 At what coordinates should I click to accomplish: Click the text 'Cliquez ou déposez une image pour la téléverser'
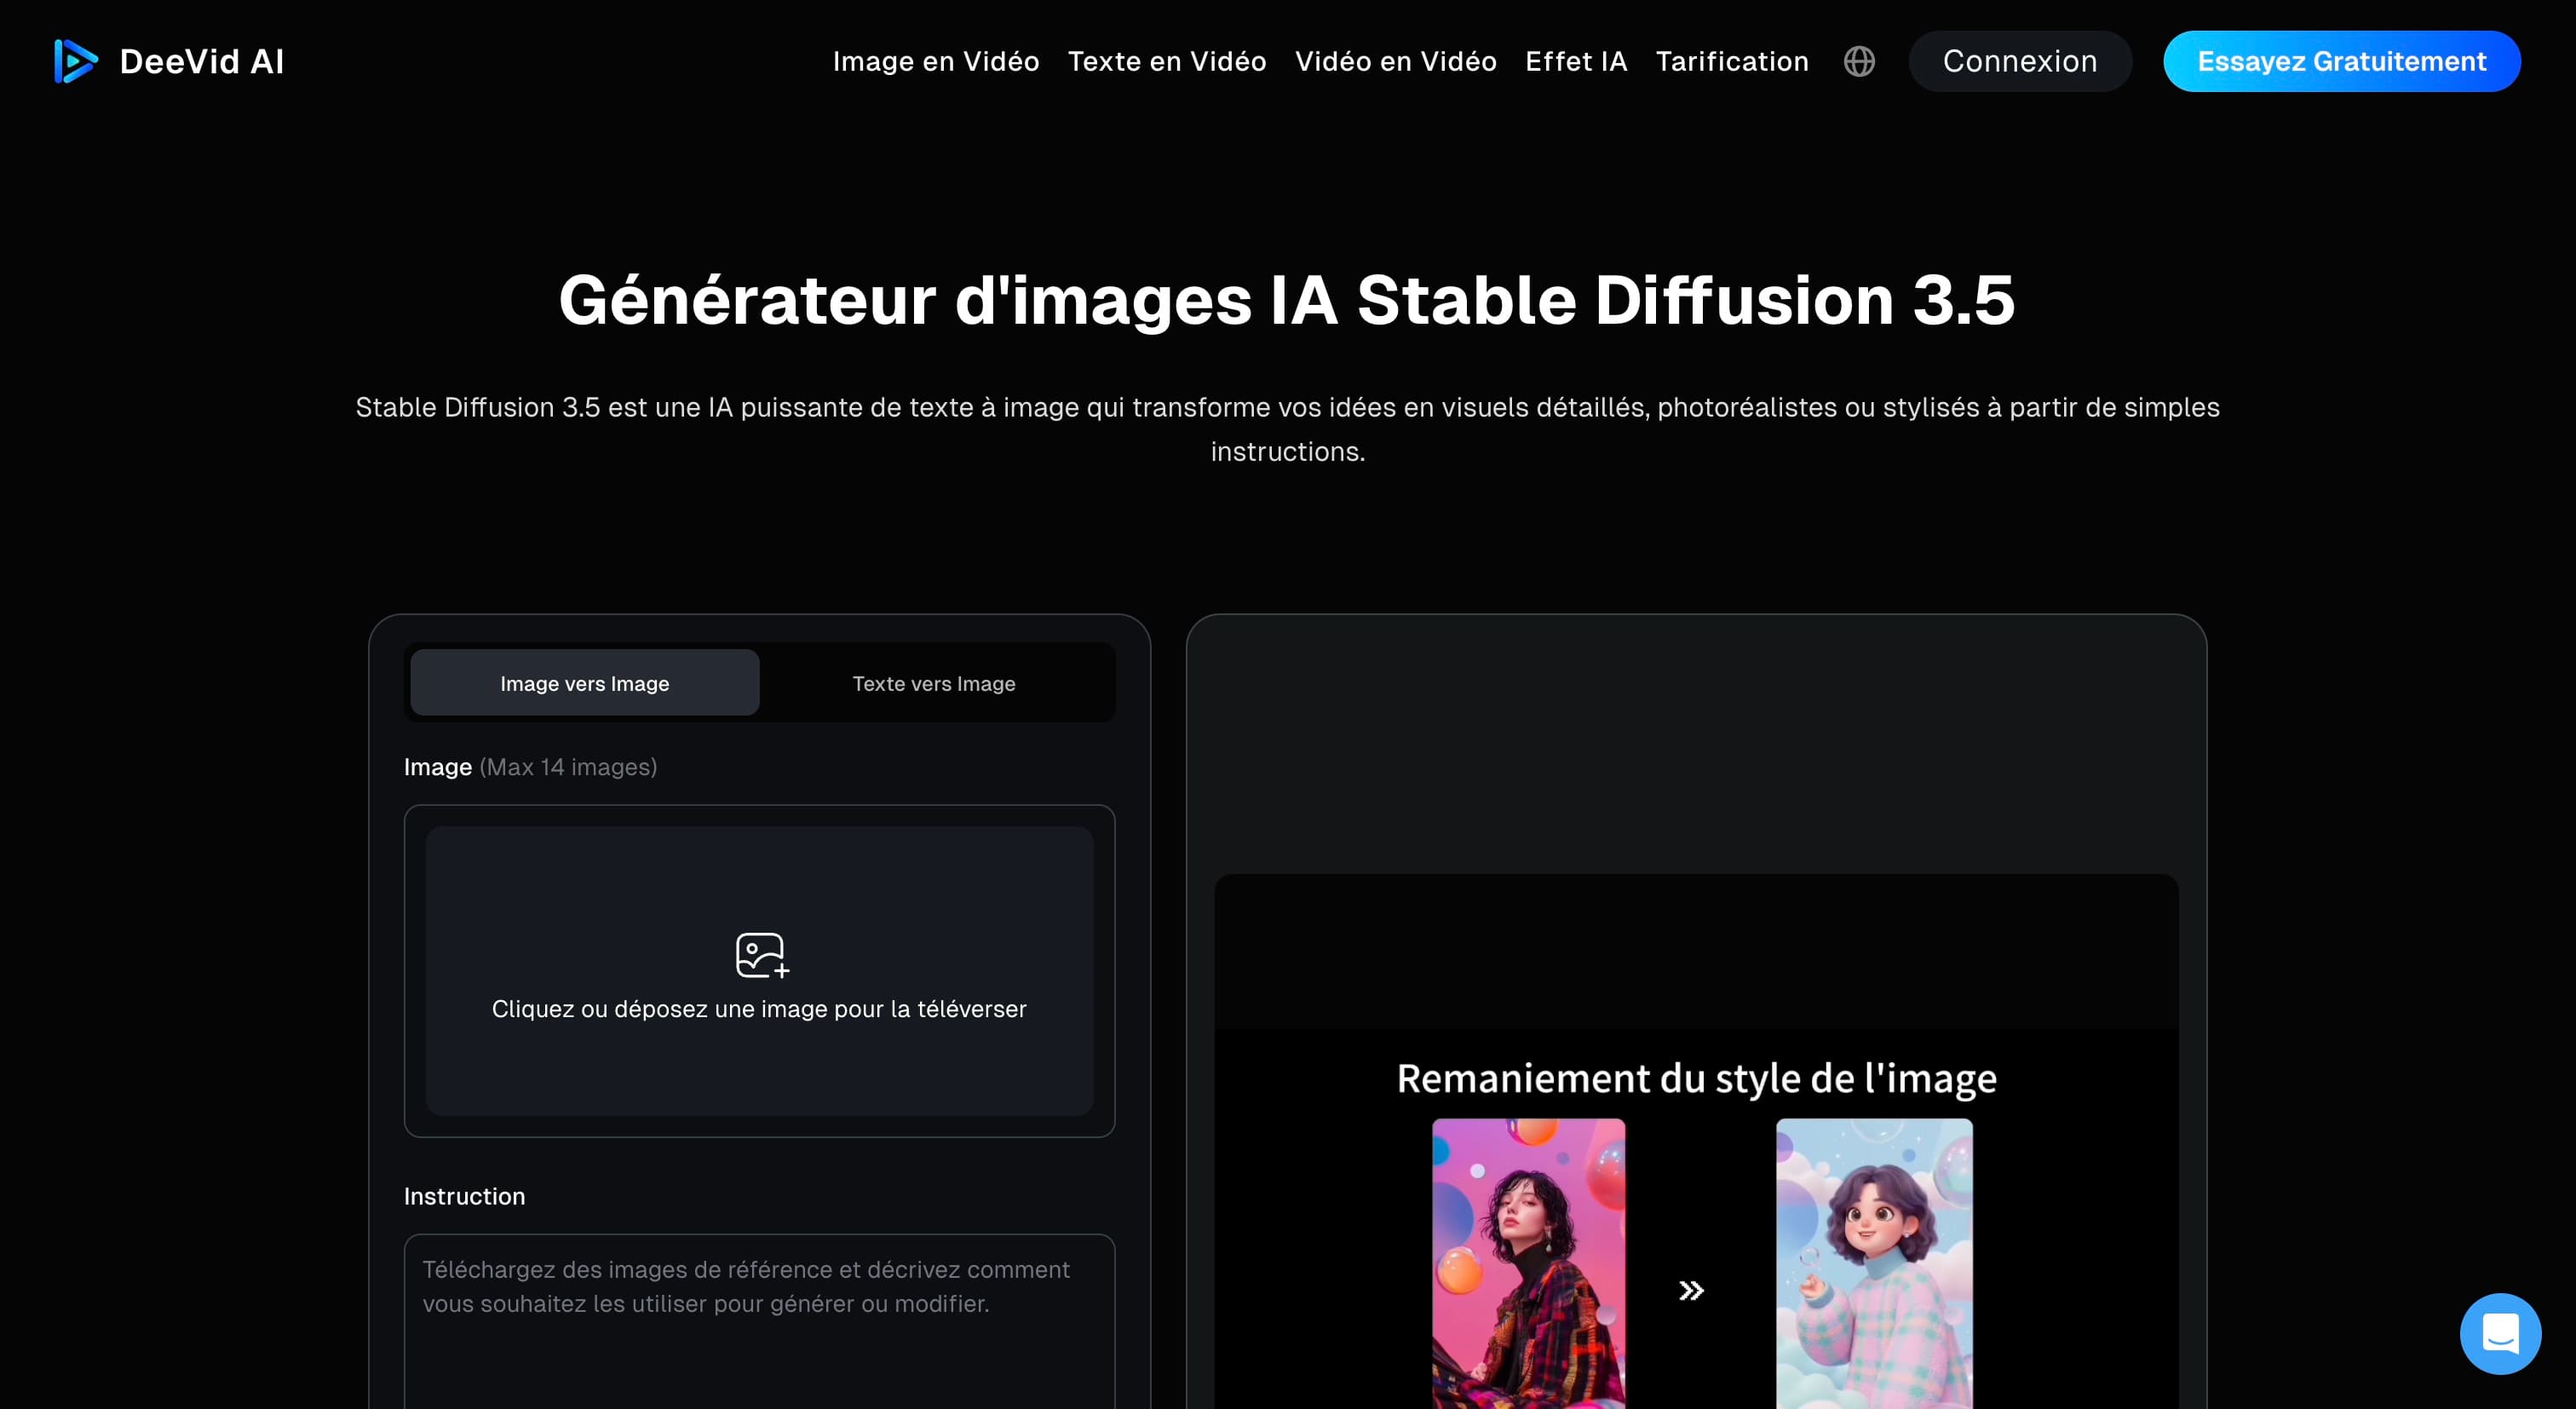759,1008
